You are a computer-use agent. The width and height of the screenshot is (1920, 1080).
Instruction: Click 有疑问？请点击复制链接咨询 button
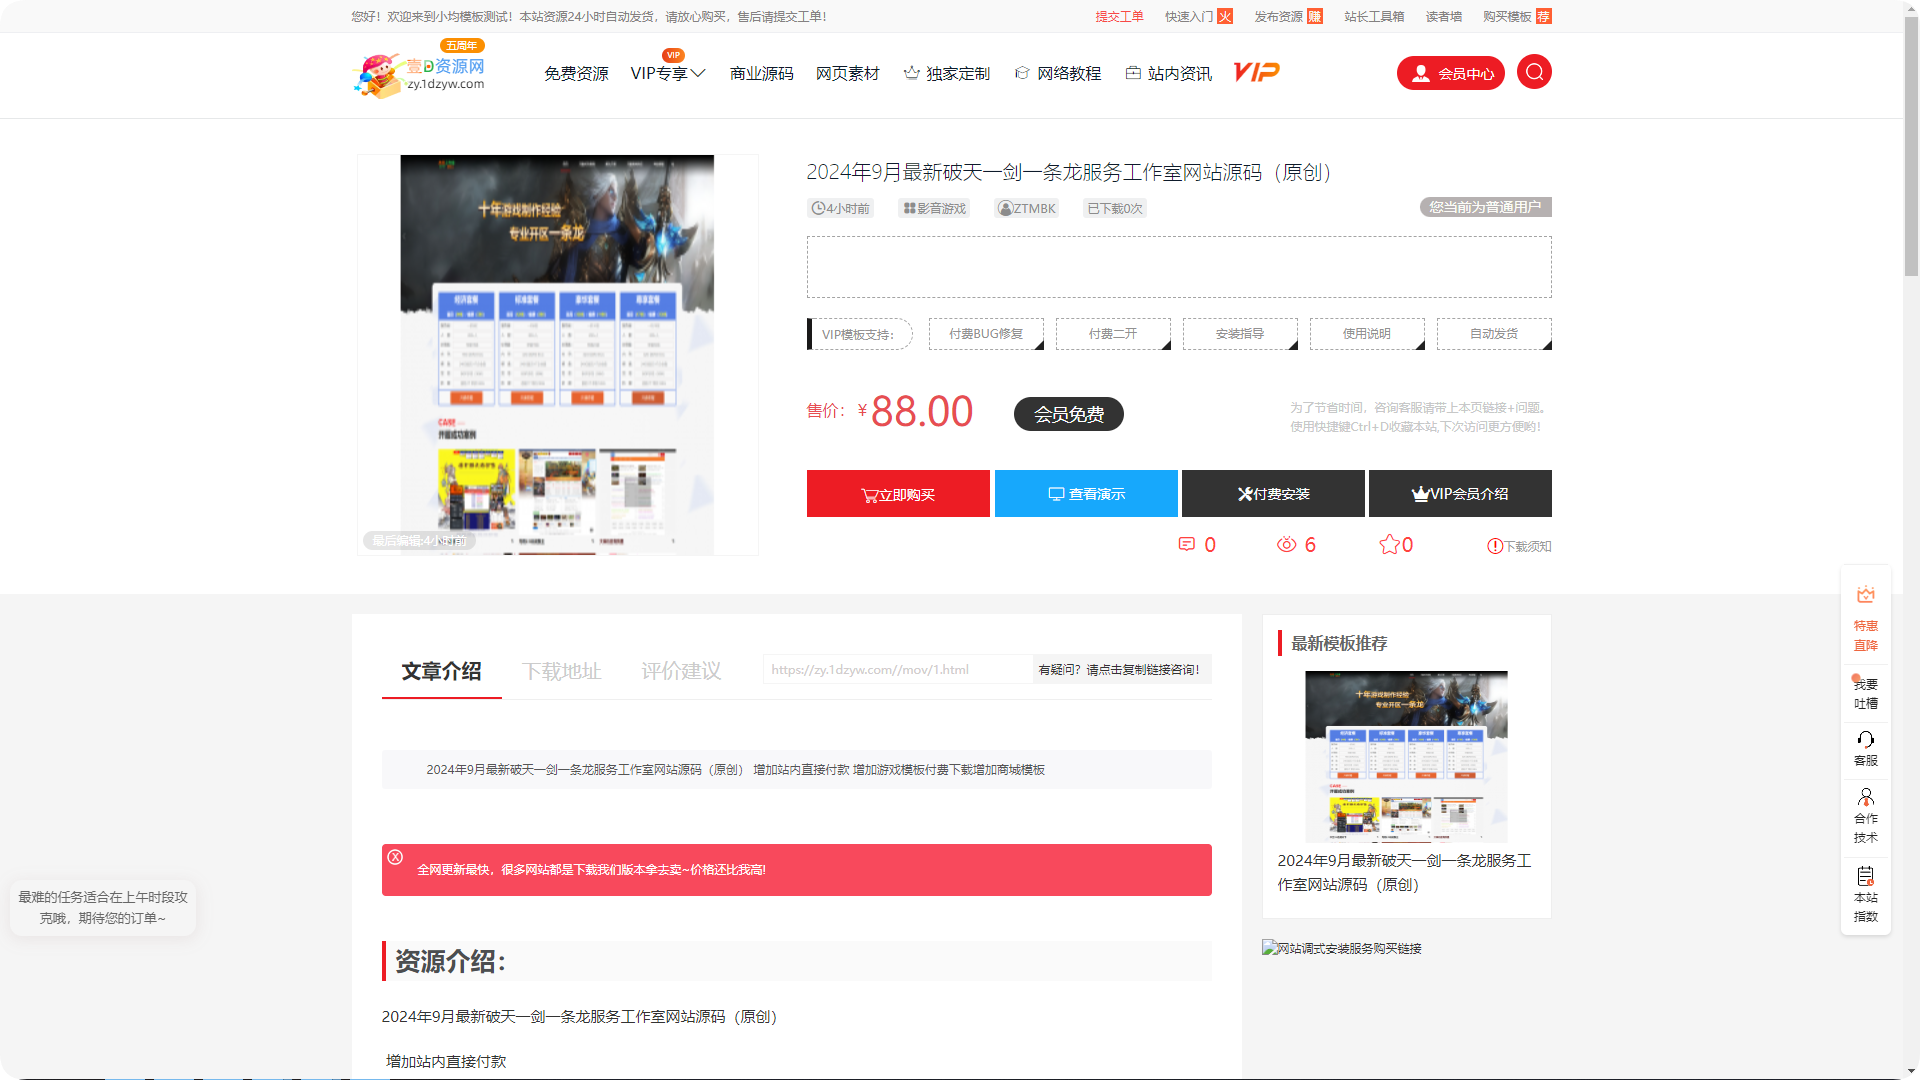(1122, 669)
